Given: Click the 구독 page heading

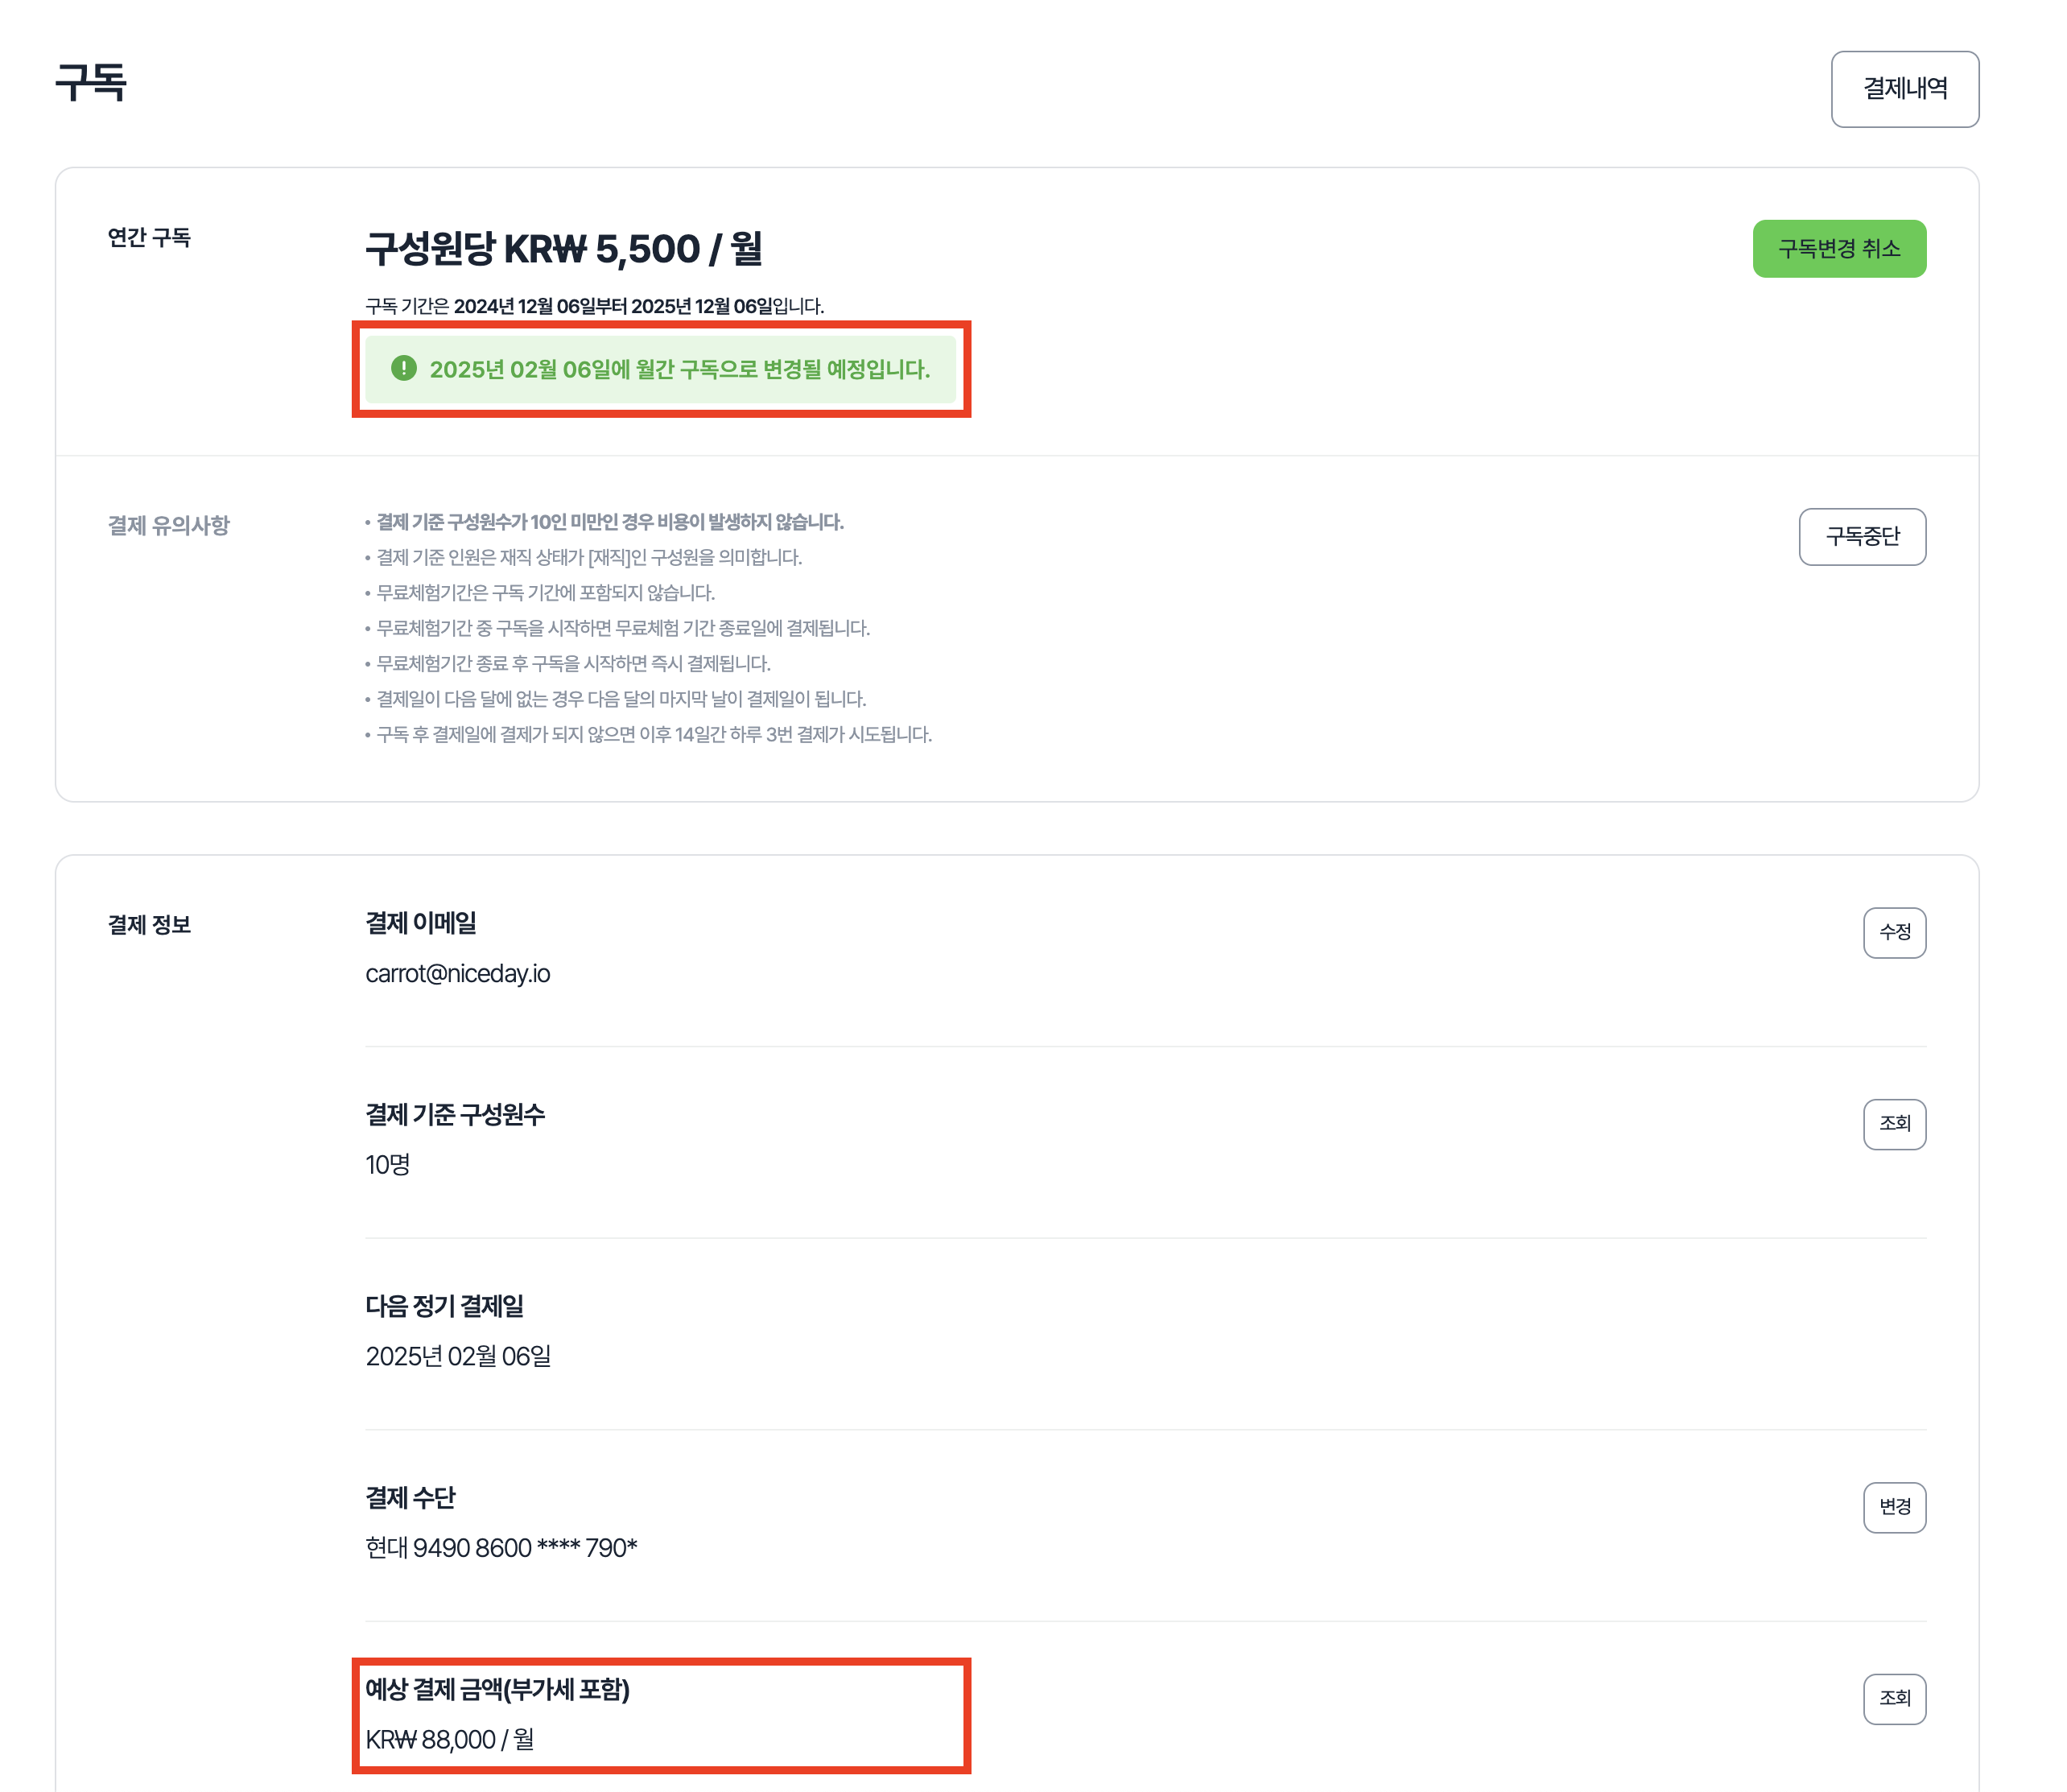Looking at the screenshot, I should [x=91, y=82].
